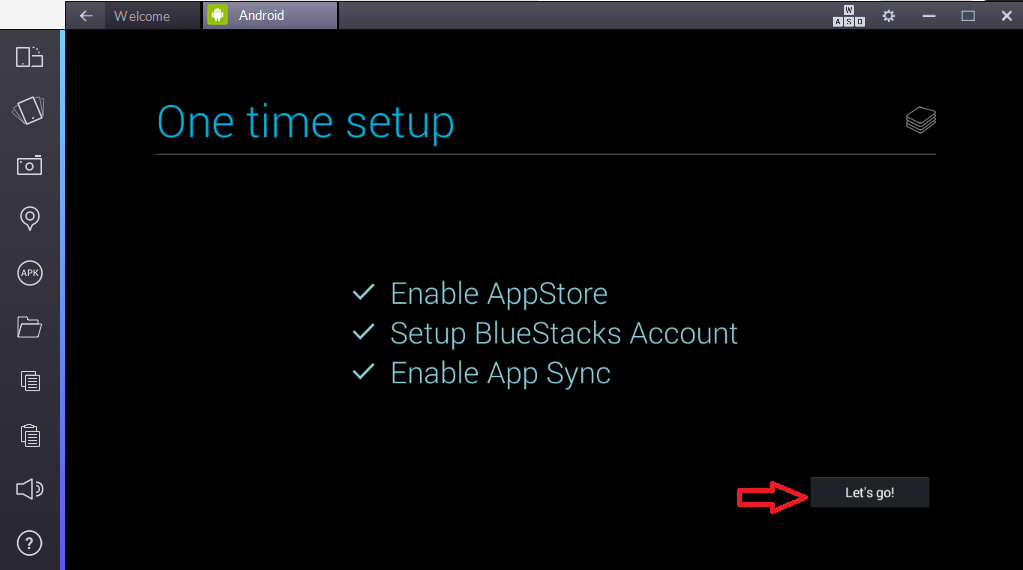Click the volume speaker icon
The image size is (1023, 570).
pos(29,489)
